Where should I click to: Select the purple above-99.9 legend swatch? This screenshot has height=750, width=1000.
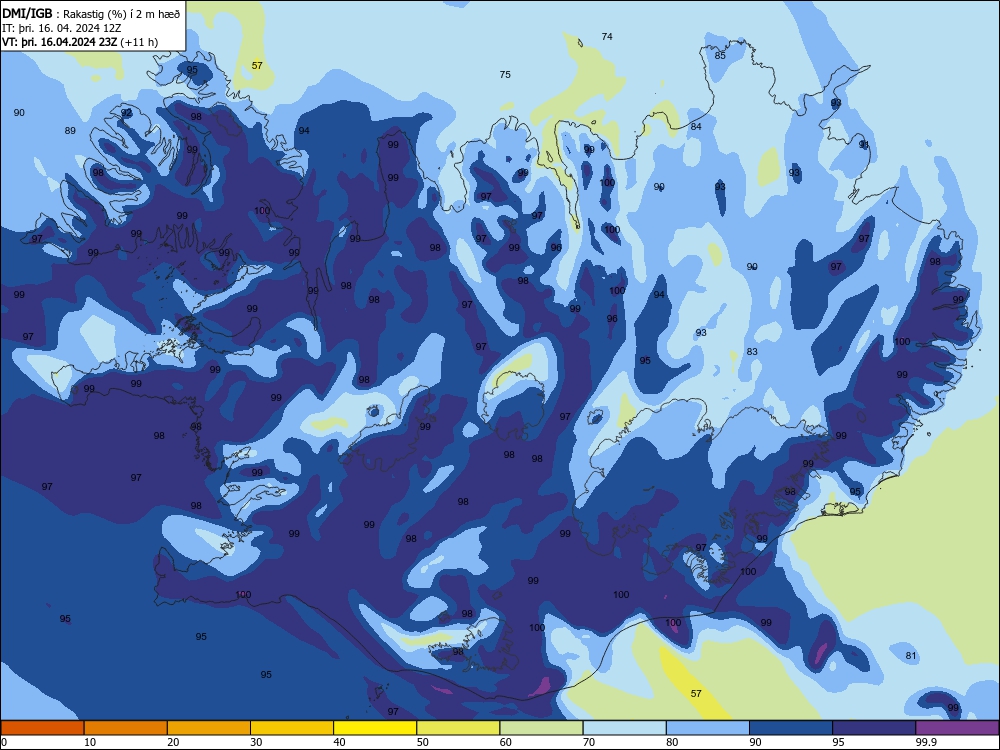click(957, 728)
